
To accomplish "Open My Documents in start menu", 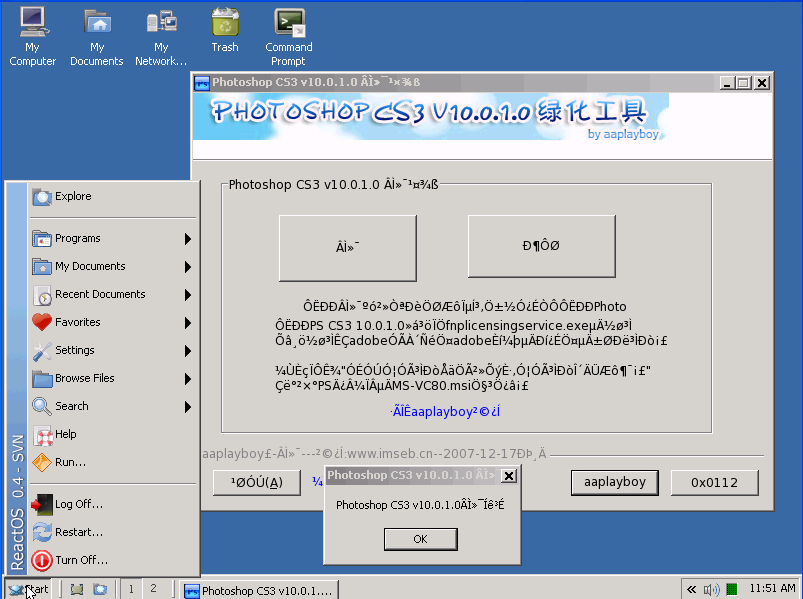I will [x=113, y=267].
